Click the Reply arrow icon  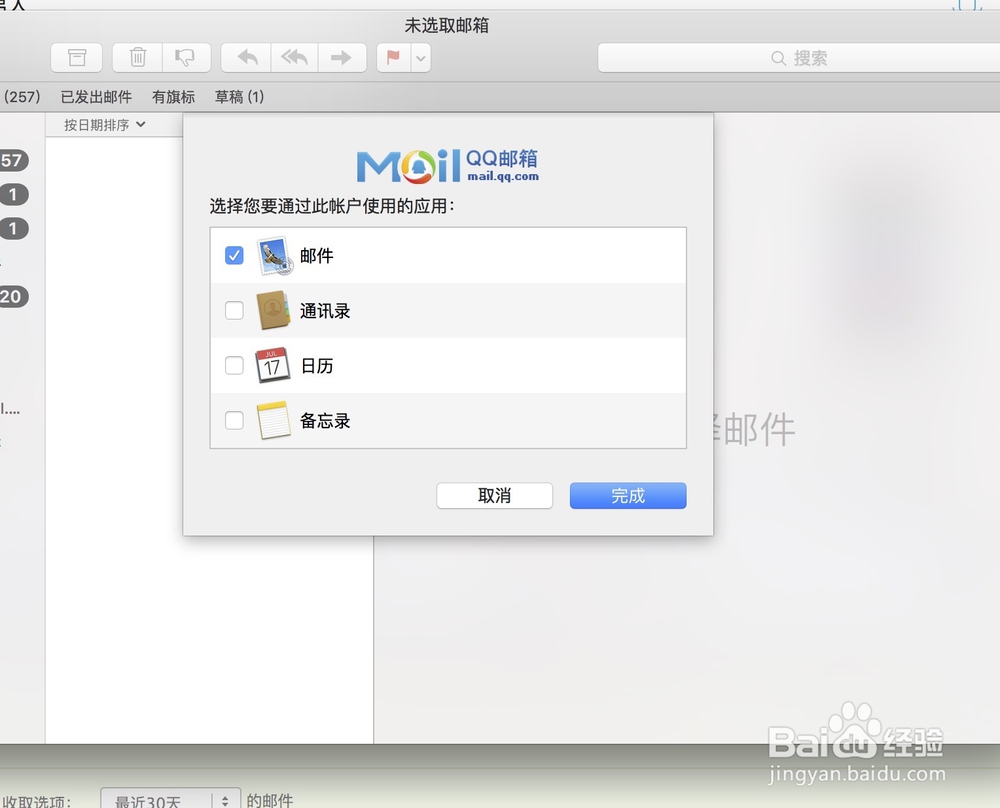[x=246, y=58]
